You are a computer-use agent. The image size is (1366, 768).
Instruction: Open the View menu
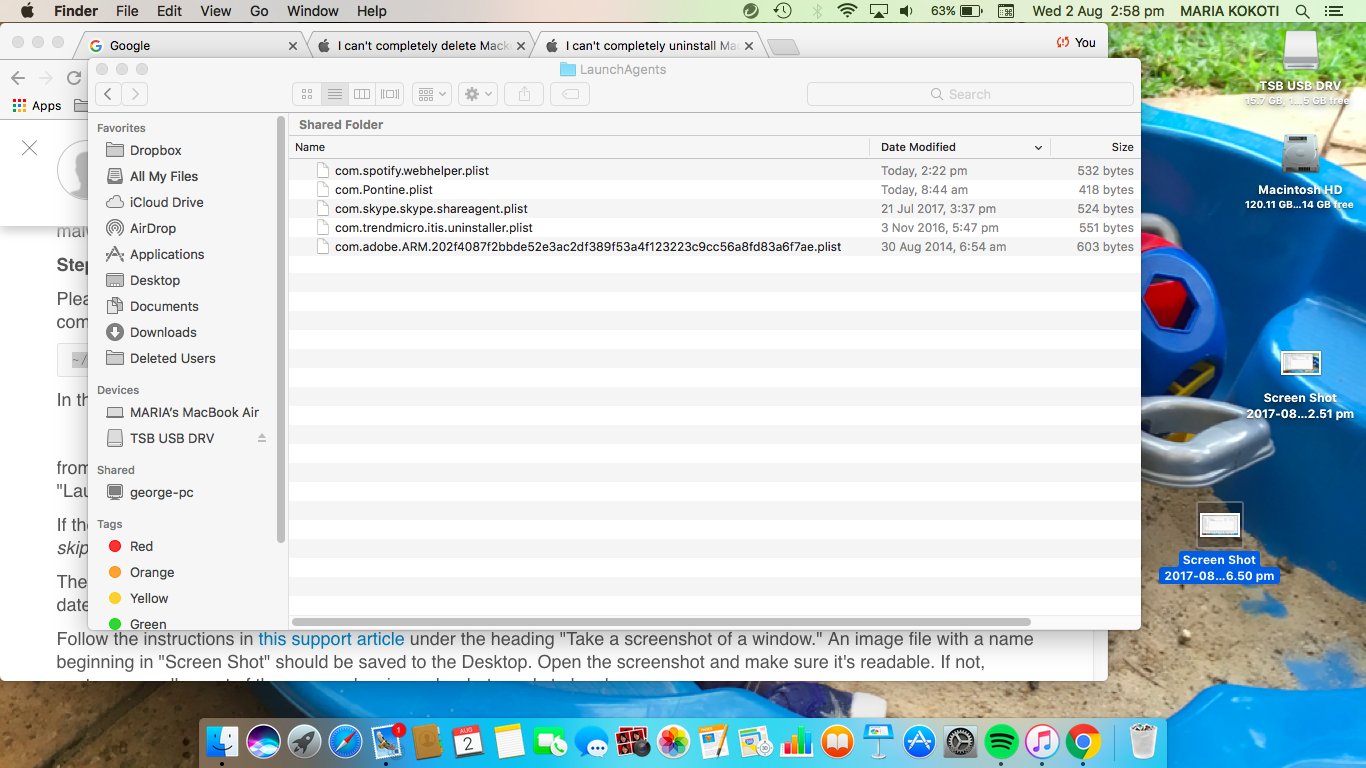(x=216, y=11)
